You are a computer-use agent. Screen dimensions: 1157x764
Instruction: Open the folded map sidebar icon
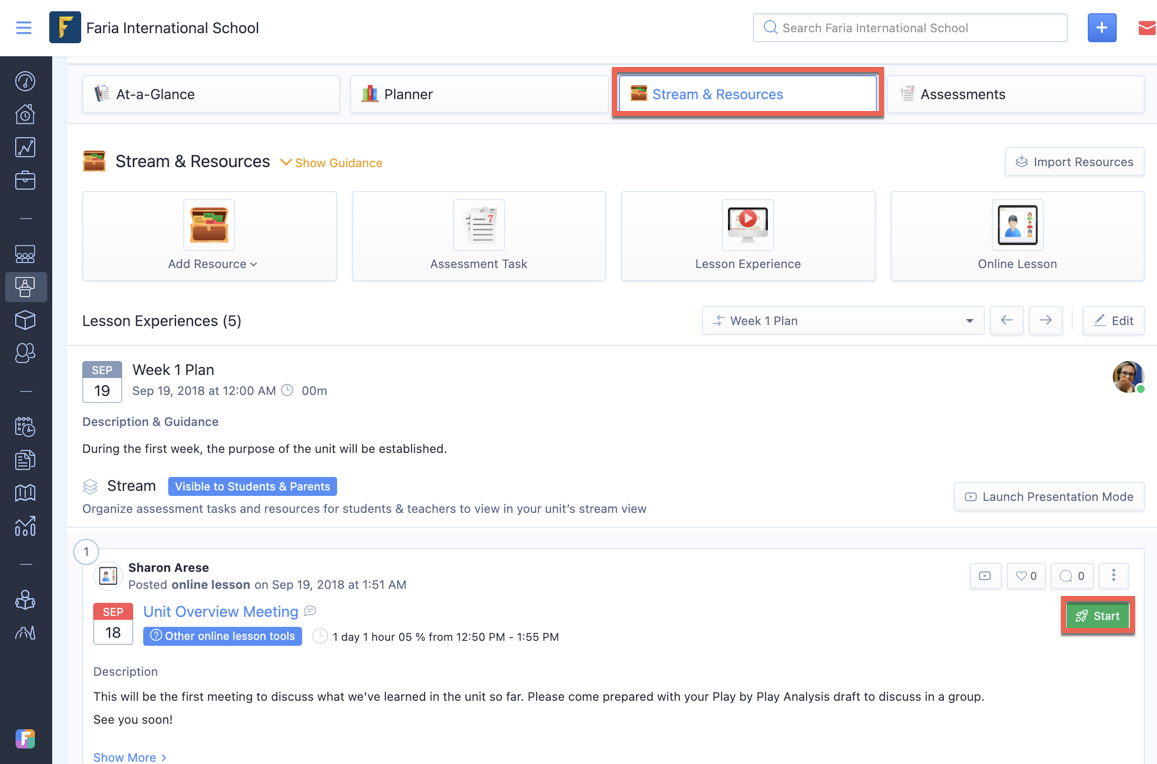coord(25,492)
